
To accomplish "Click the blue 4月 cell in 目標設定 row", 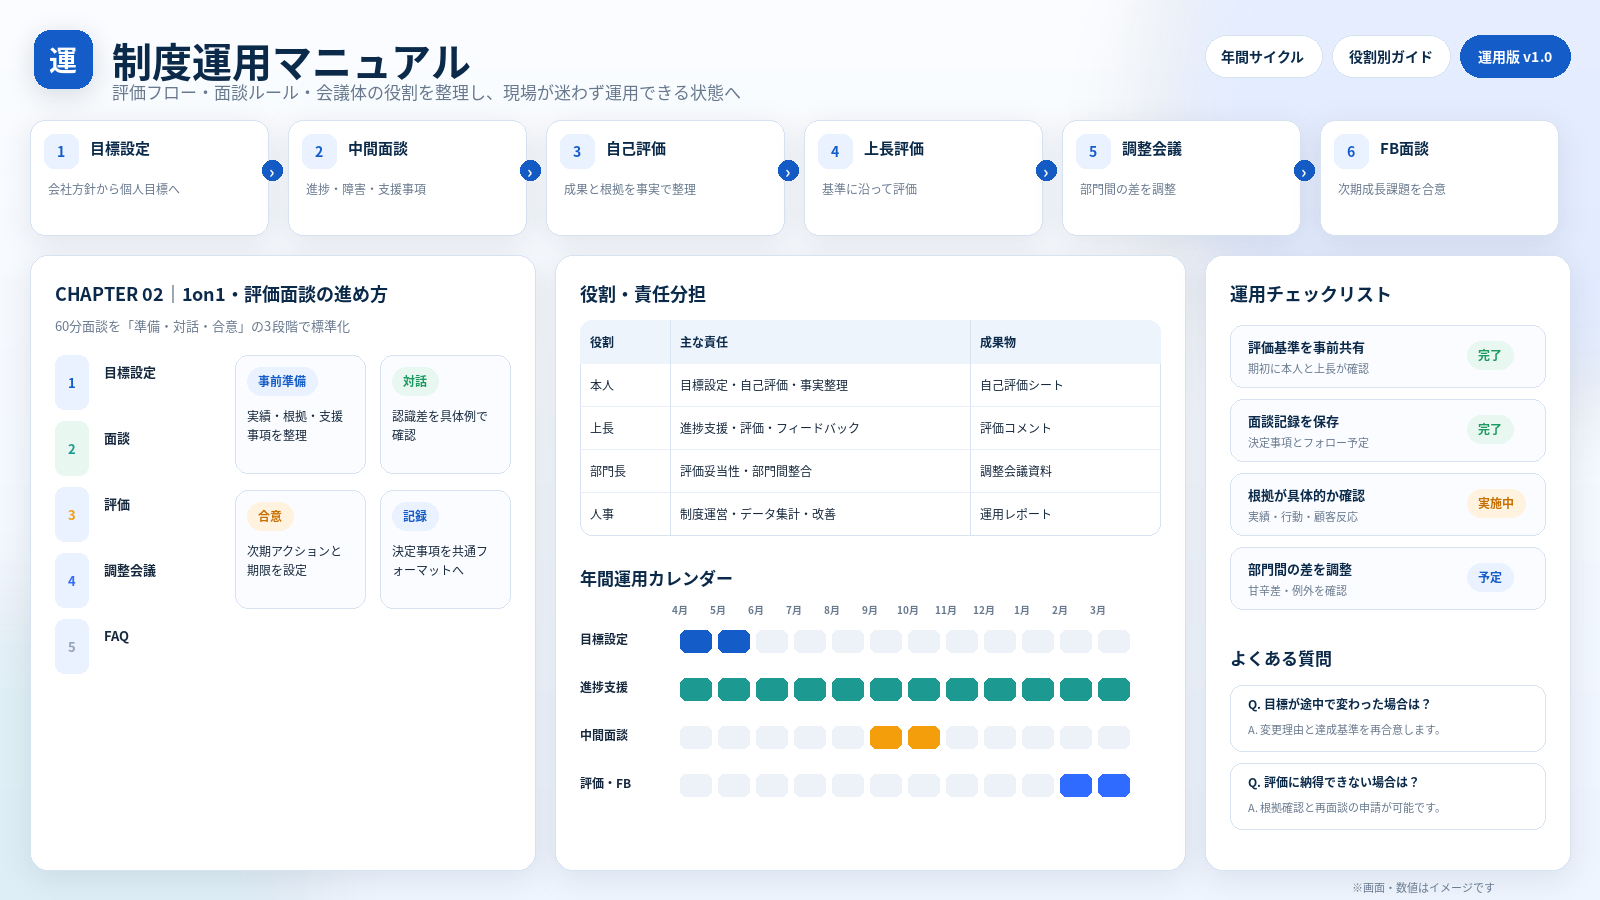I will click(x=696, y=641).
